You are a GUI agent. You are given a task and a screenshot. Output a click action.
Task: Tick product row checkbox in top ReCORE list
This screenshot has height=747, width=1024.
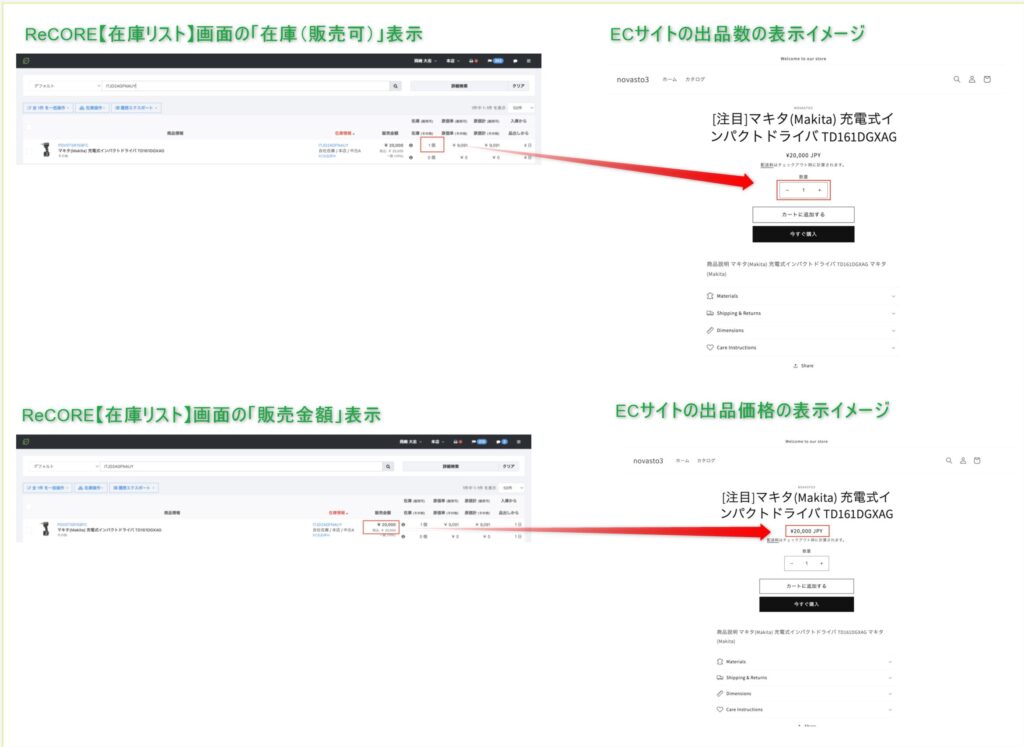(29, 151)
